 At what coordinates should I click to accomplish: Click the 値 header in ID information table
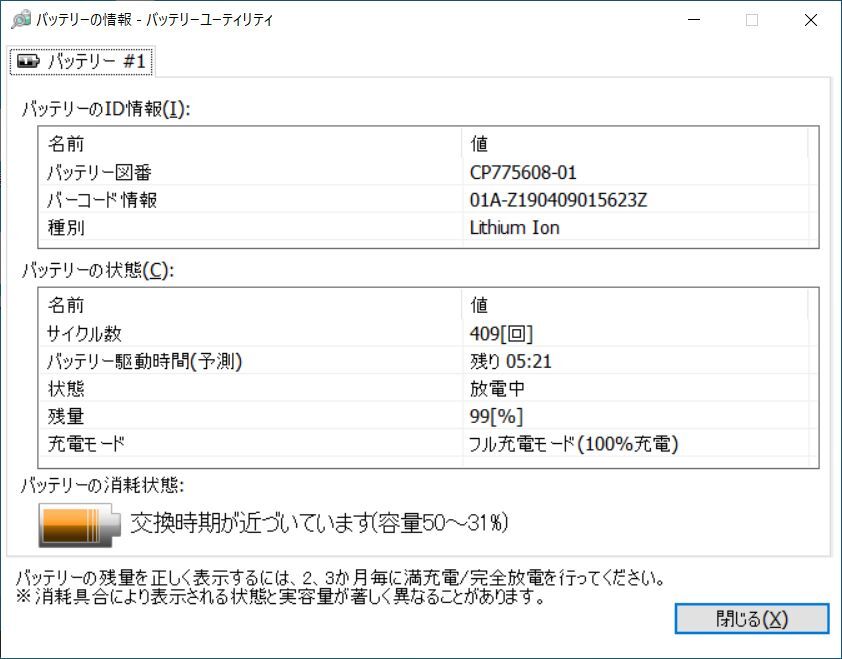click(479, 143)
